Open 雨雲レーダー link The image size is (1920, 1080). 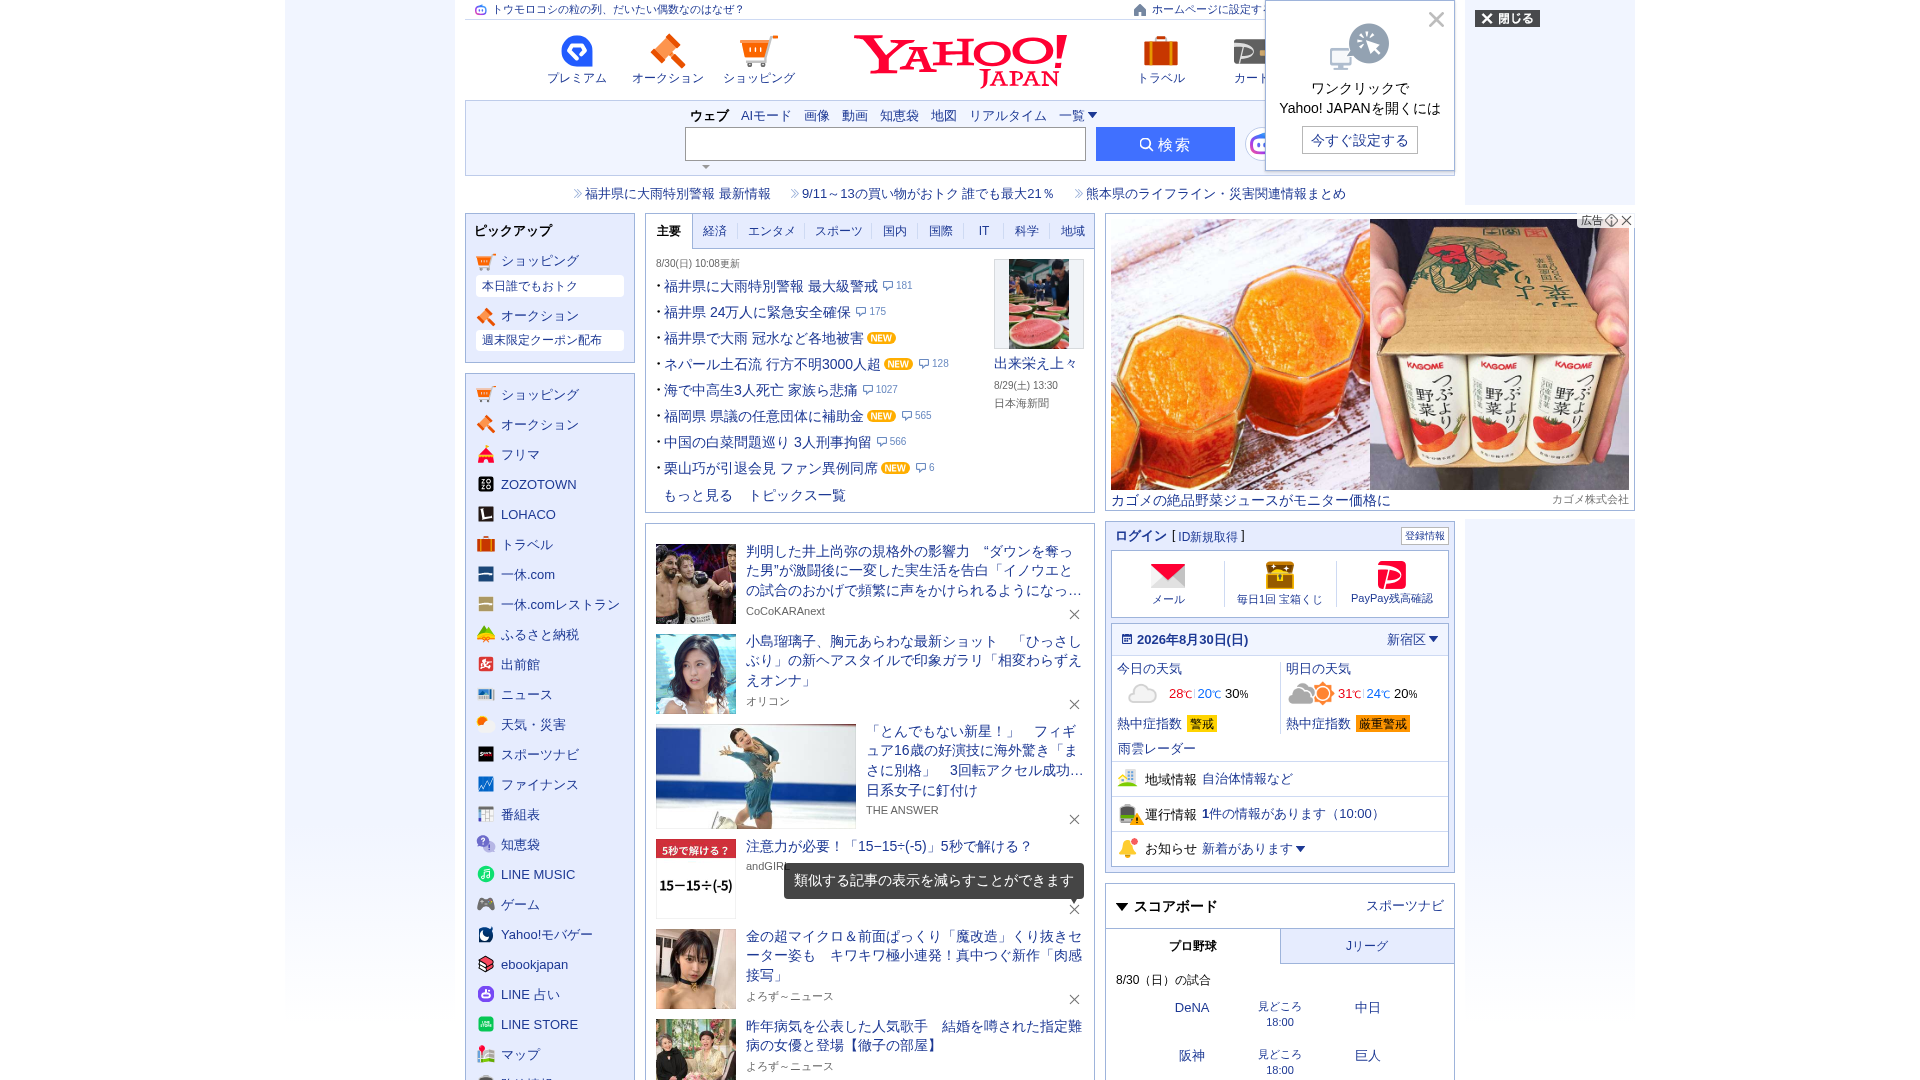point(1156,749)
